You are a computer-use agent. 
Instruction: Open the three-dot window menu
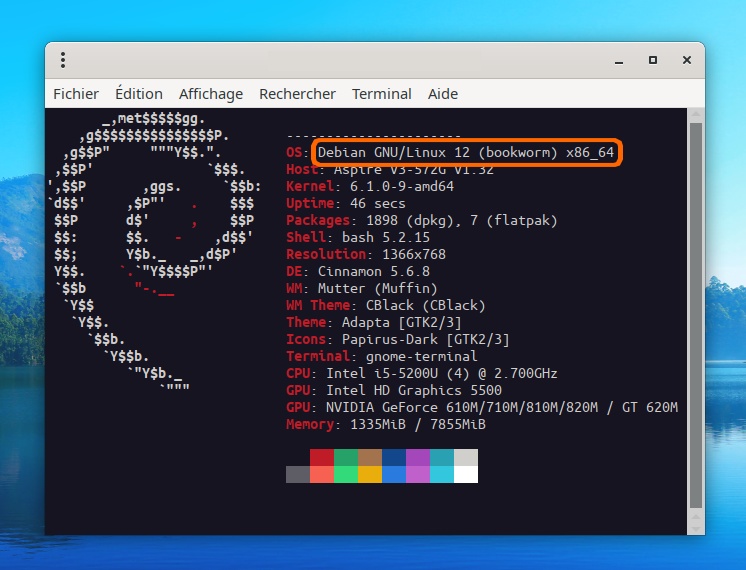[x=63, y=60]
